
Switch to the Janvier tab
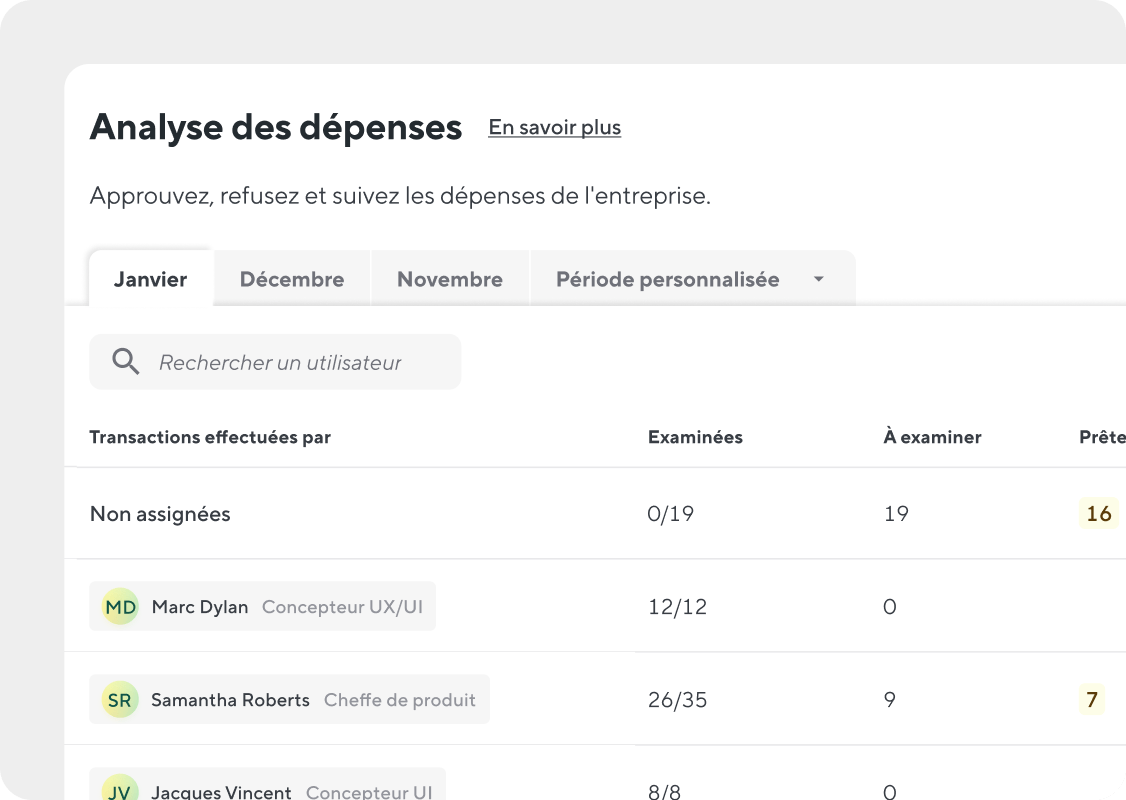151,279
